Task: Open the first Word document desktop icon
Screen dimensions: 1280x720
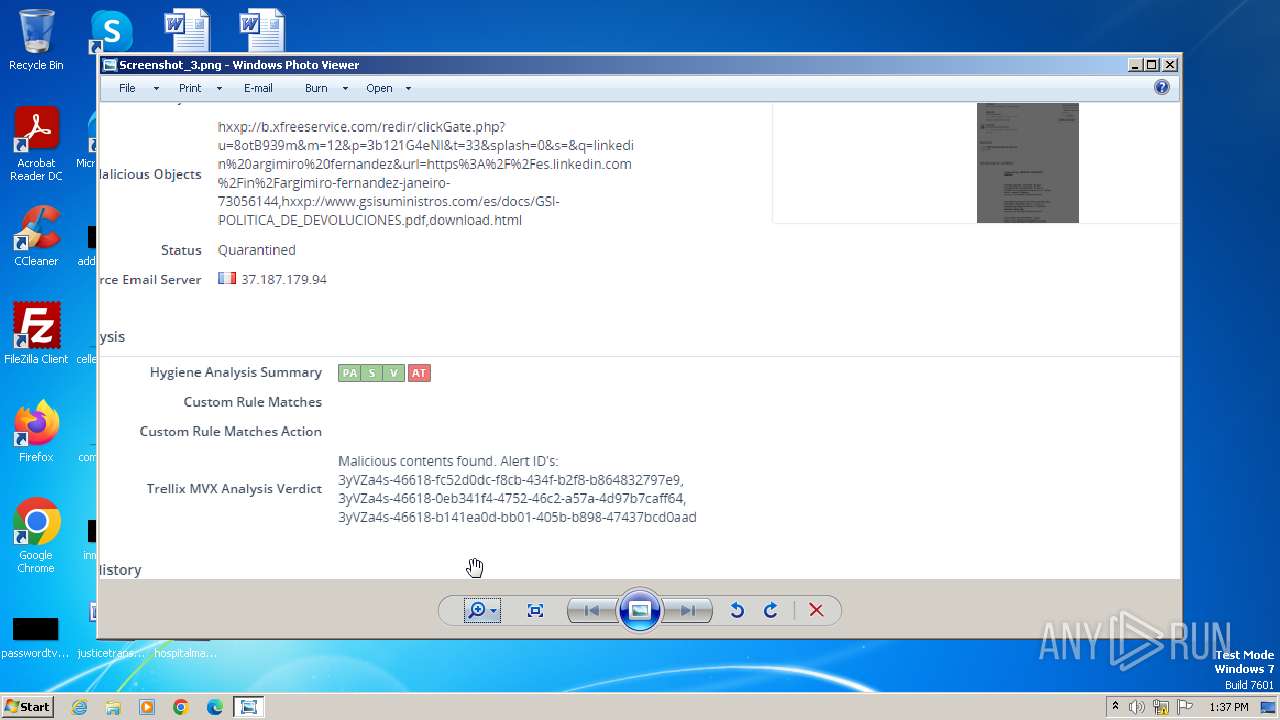Action: point(187,30)
